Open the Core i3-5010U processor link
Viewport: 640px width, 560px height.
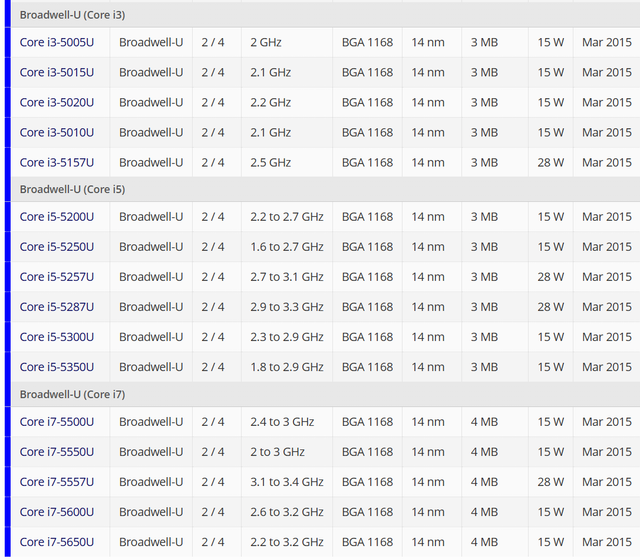(57, 133)
